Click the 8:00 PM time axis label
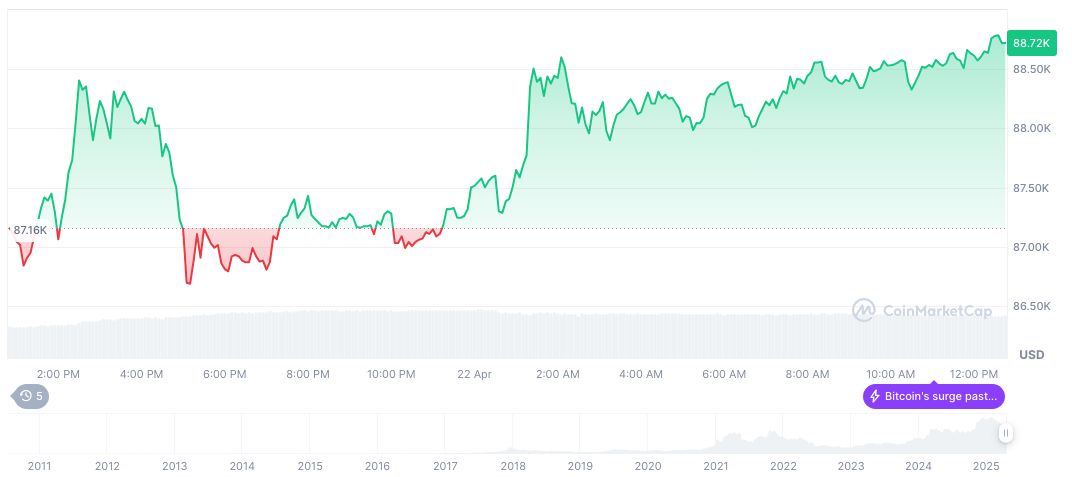This screenshot has width=1072, height=477. (308, 374)
